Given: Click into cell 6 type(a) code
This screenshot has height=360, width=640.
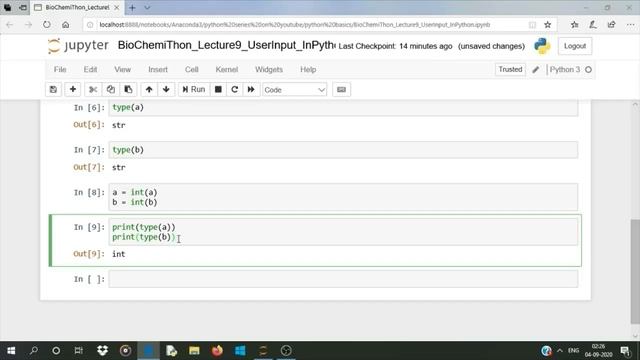Looking at the screenshot, I should (x=343, y=108).
